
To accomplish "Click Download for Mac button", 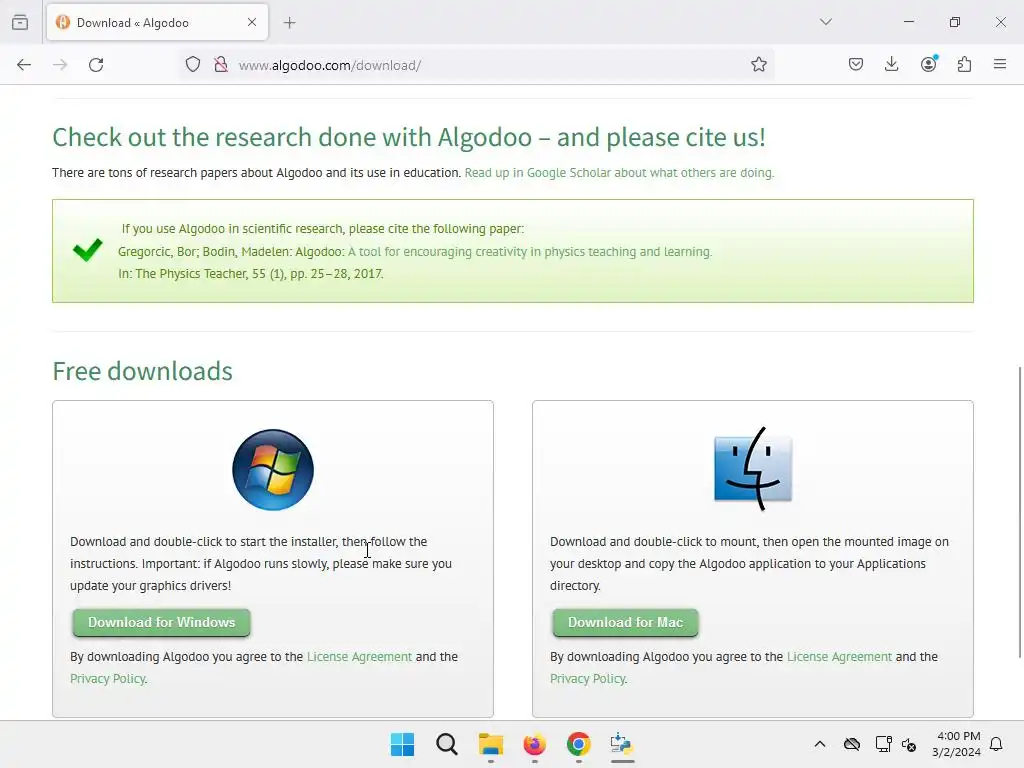I will [x=626, y=622].
